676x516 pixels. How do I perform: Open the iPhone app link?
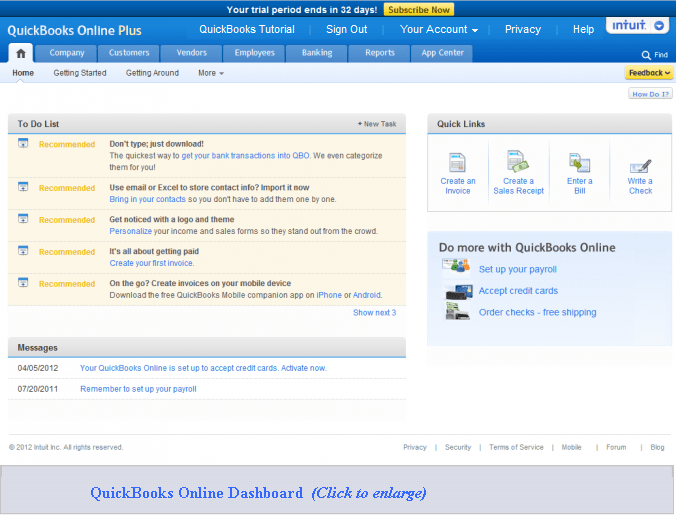(x=329, y=295)
